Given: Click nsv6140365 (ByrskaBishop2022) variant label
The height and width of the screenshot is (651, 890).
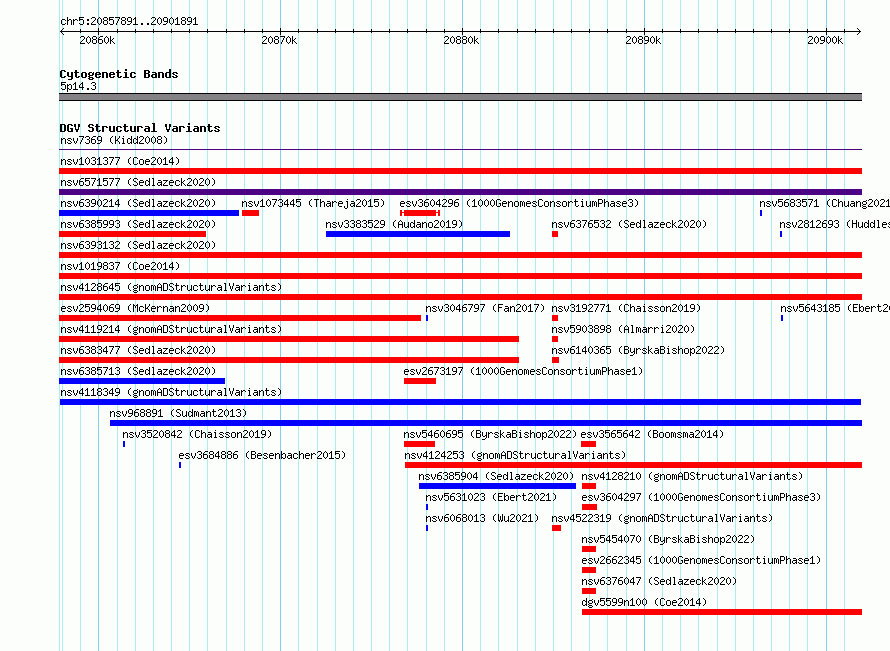Looking at the screenshot, I should (x=638, y=350).
